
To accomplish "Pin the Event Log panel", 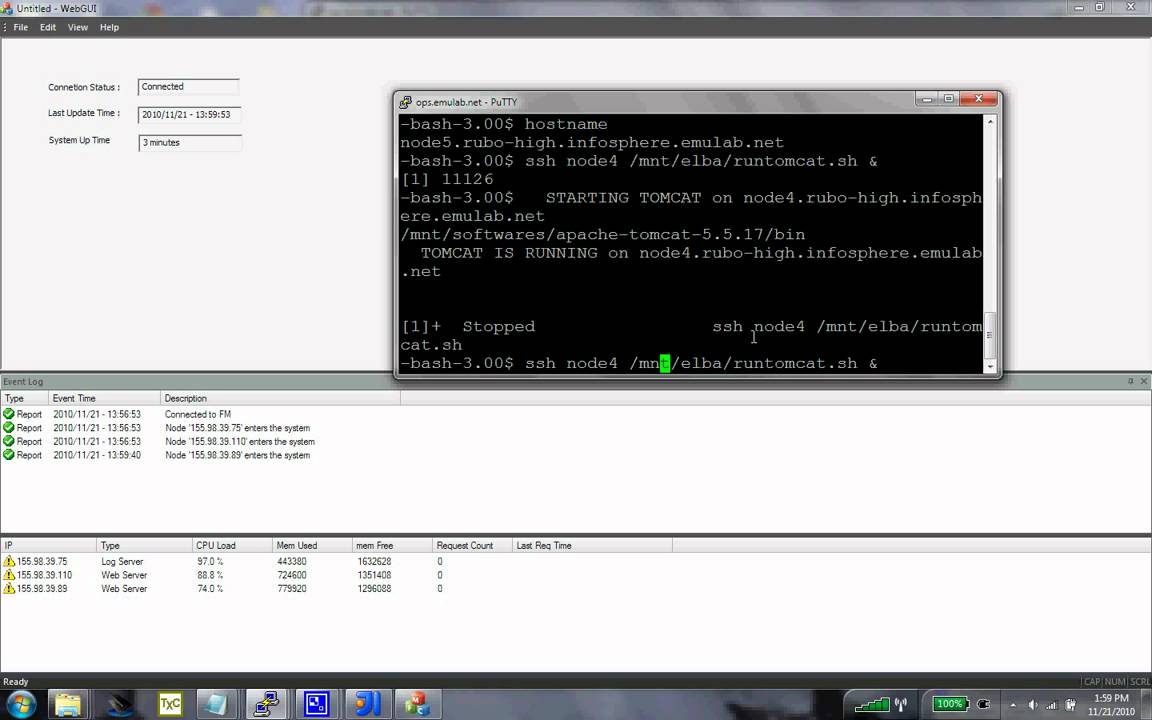I will pos(1131,381).
